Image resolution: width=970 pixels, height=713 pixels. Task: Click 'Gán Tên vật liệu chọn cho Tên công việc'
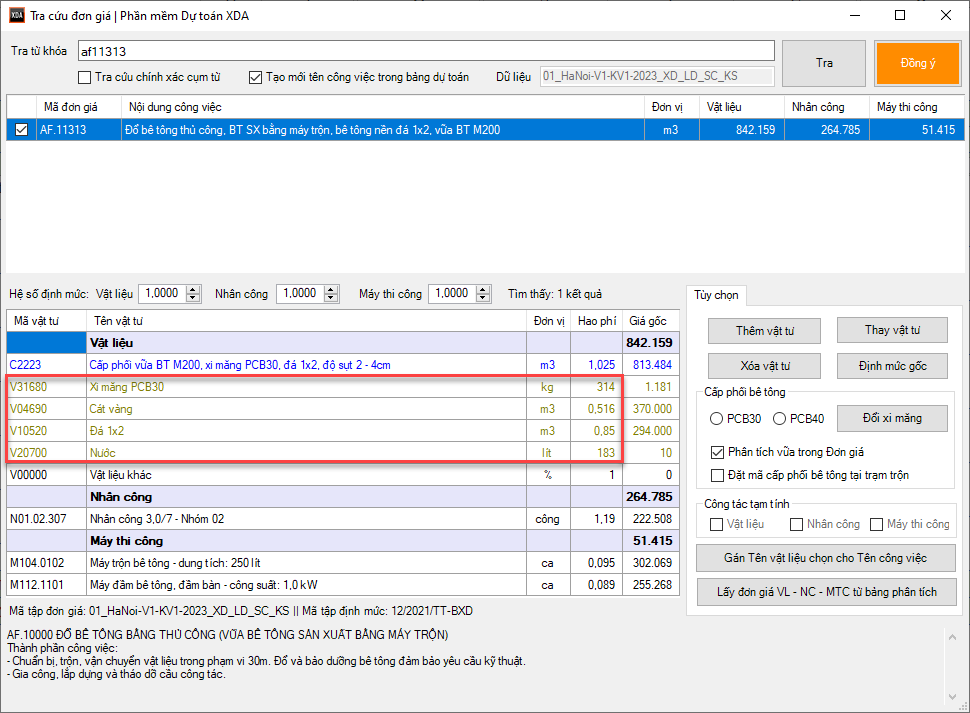(x=825, y=558)
